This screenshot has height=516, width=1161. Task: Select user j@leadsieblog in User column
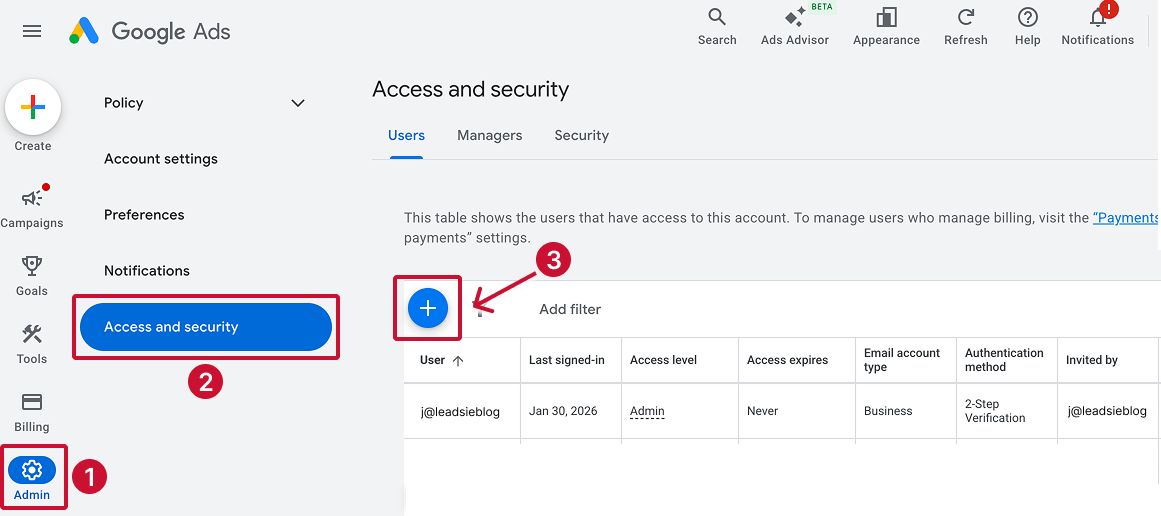(460, 411)
